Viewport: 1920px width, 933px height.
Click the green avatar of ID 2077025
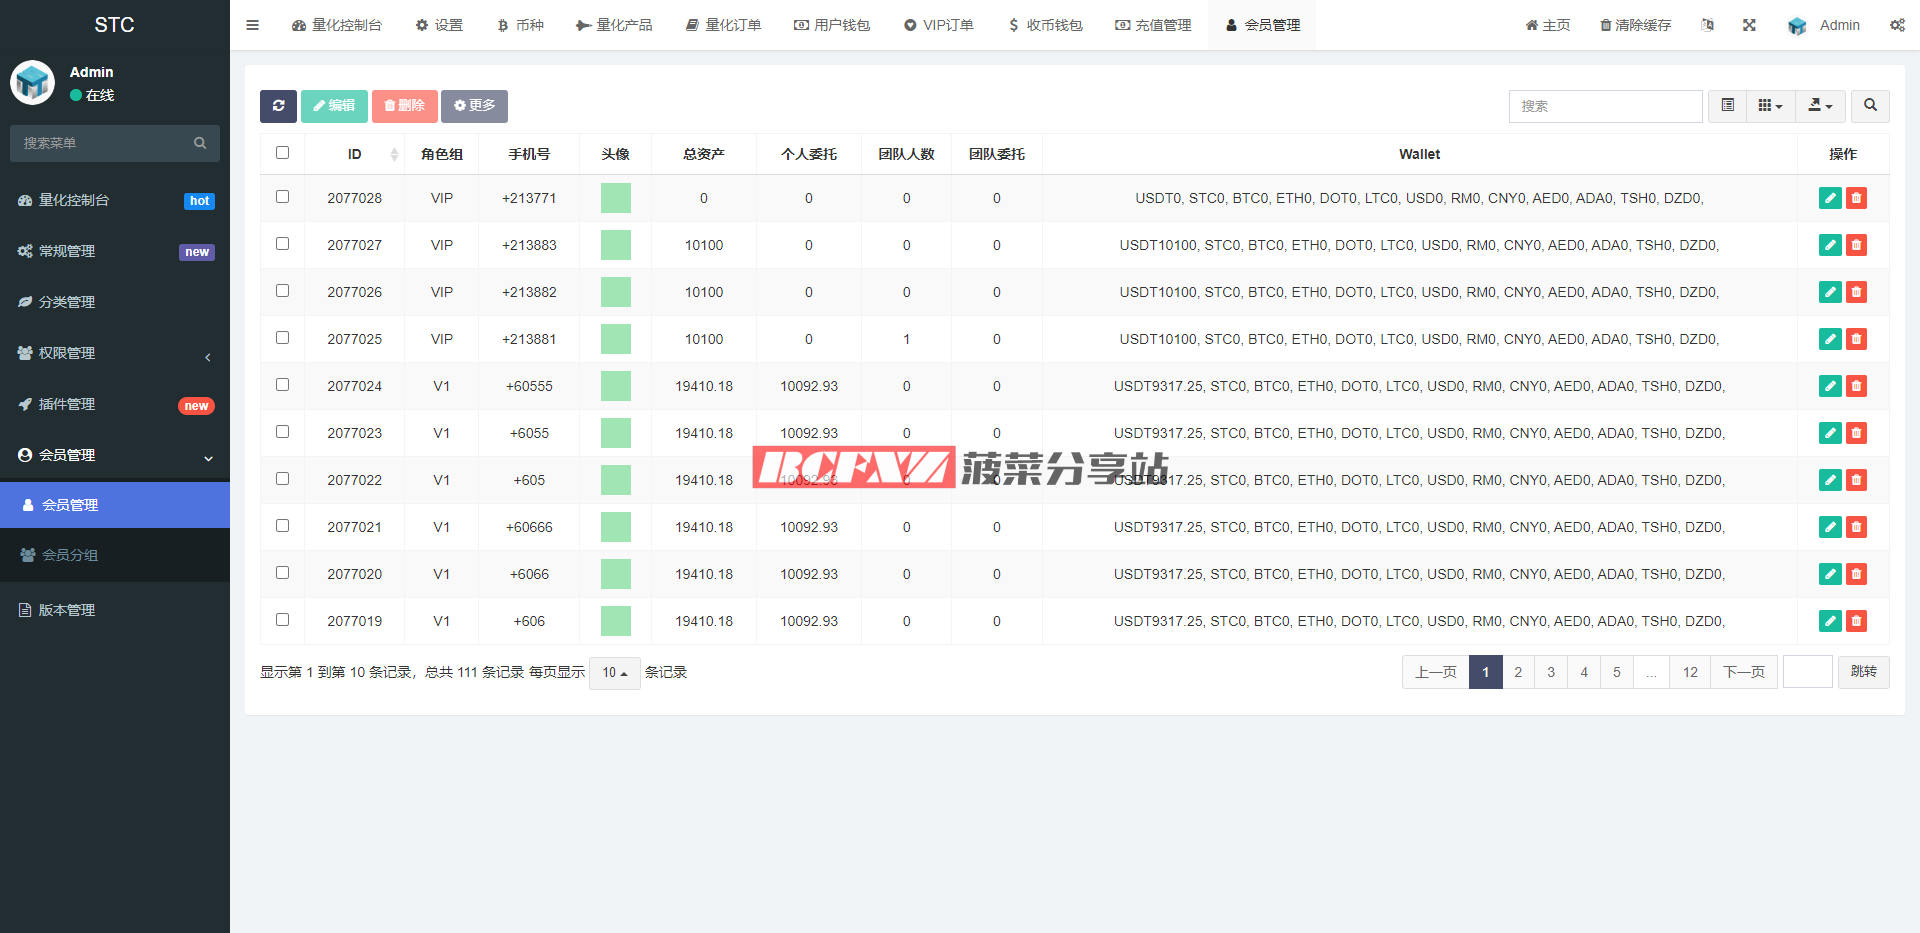(616, 339)
